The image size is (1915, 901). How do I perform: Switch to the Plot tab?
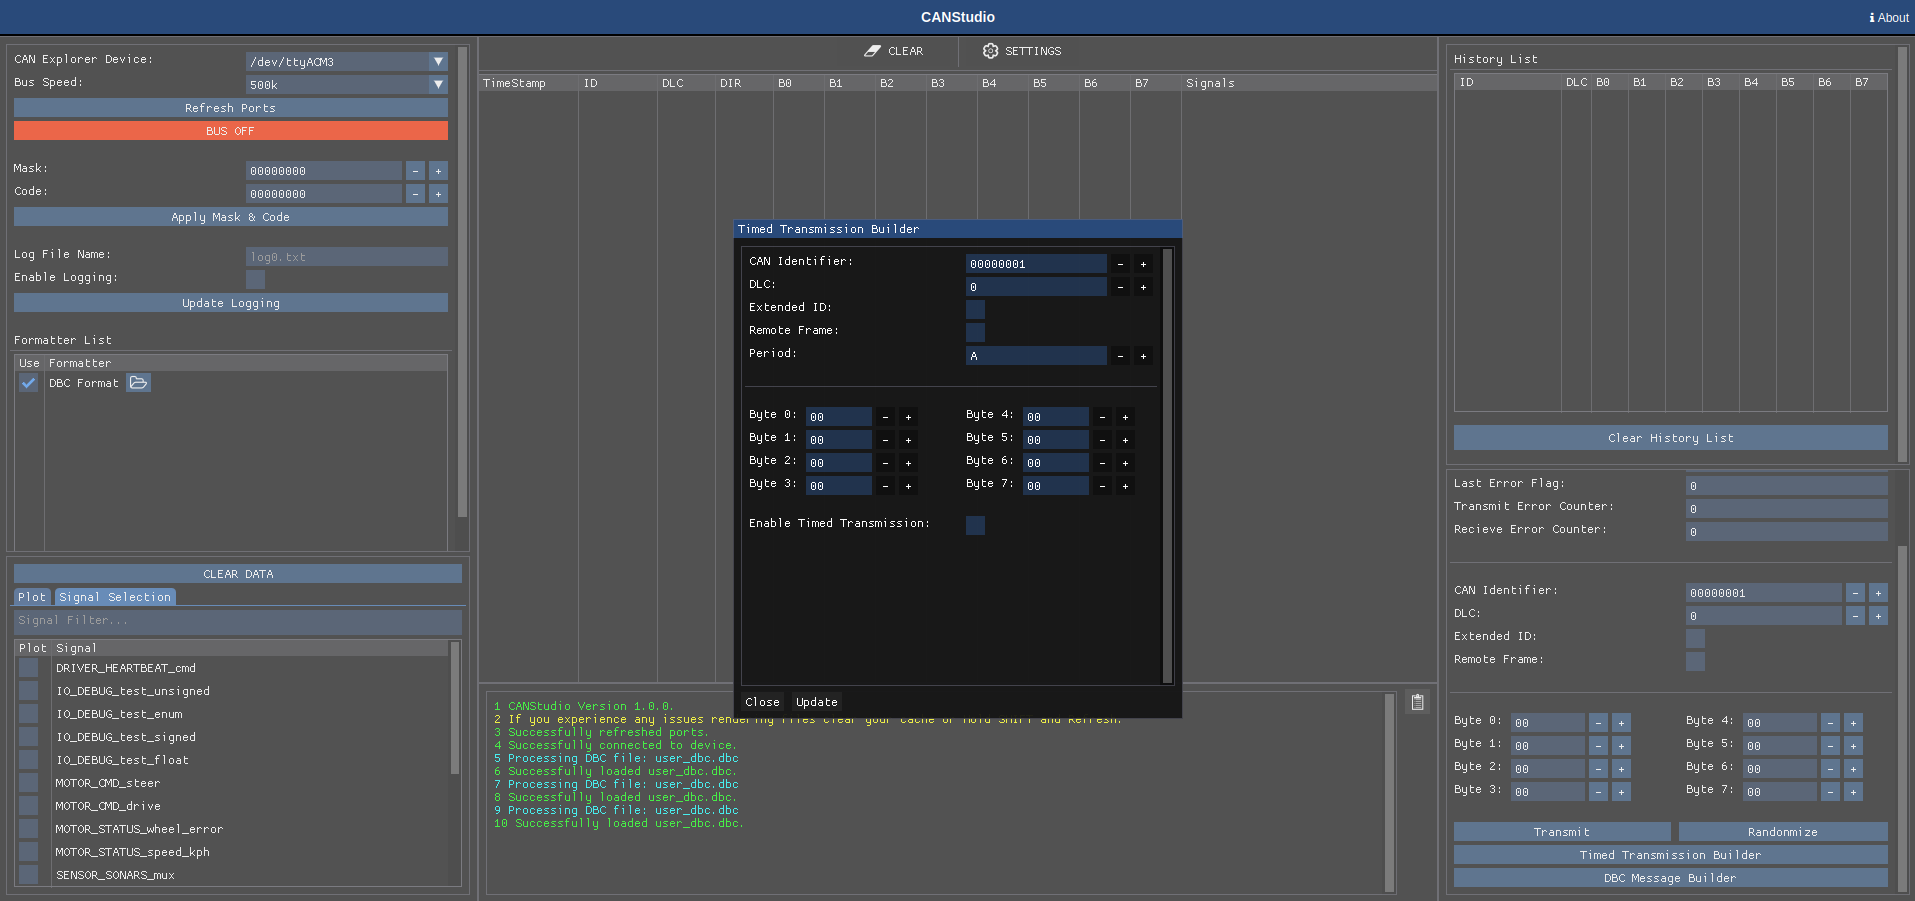pyautogui.click(x=32, y=597)
